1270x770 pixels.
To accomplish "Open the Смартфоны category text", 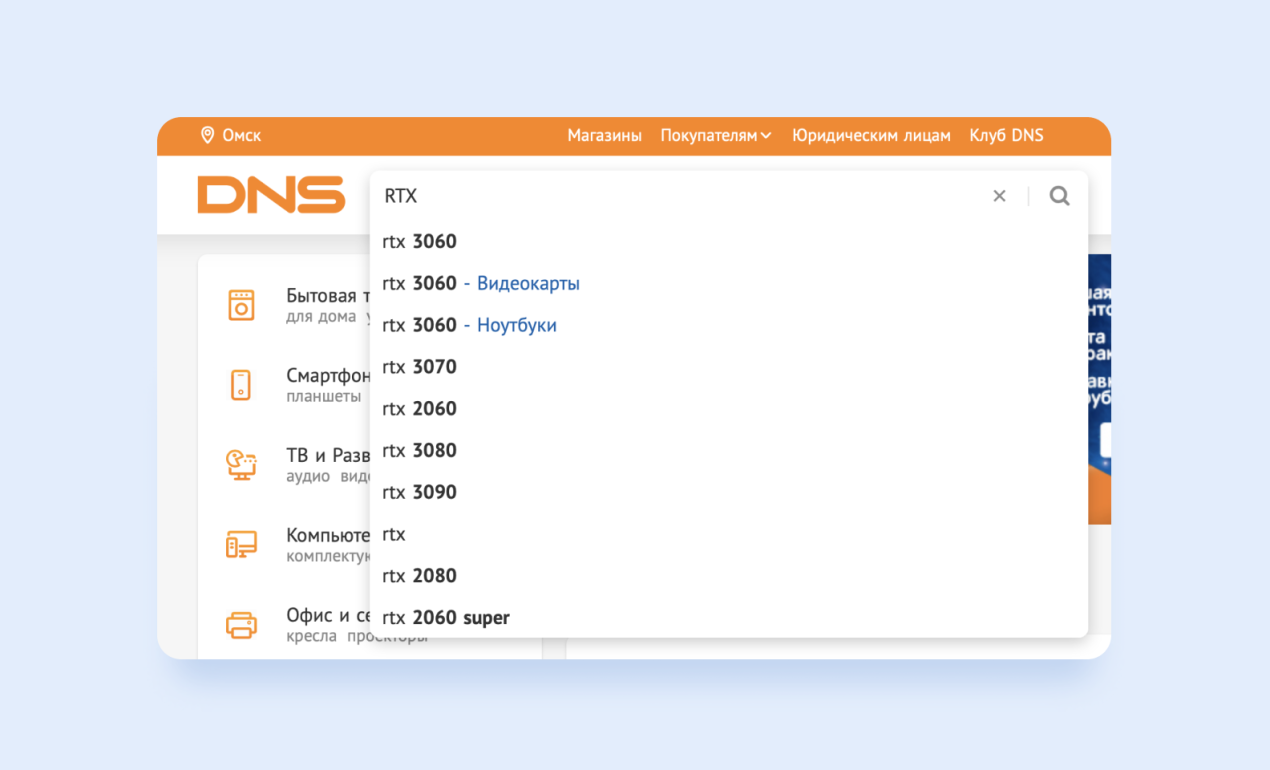I will 328,376.
